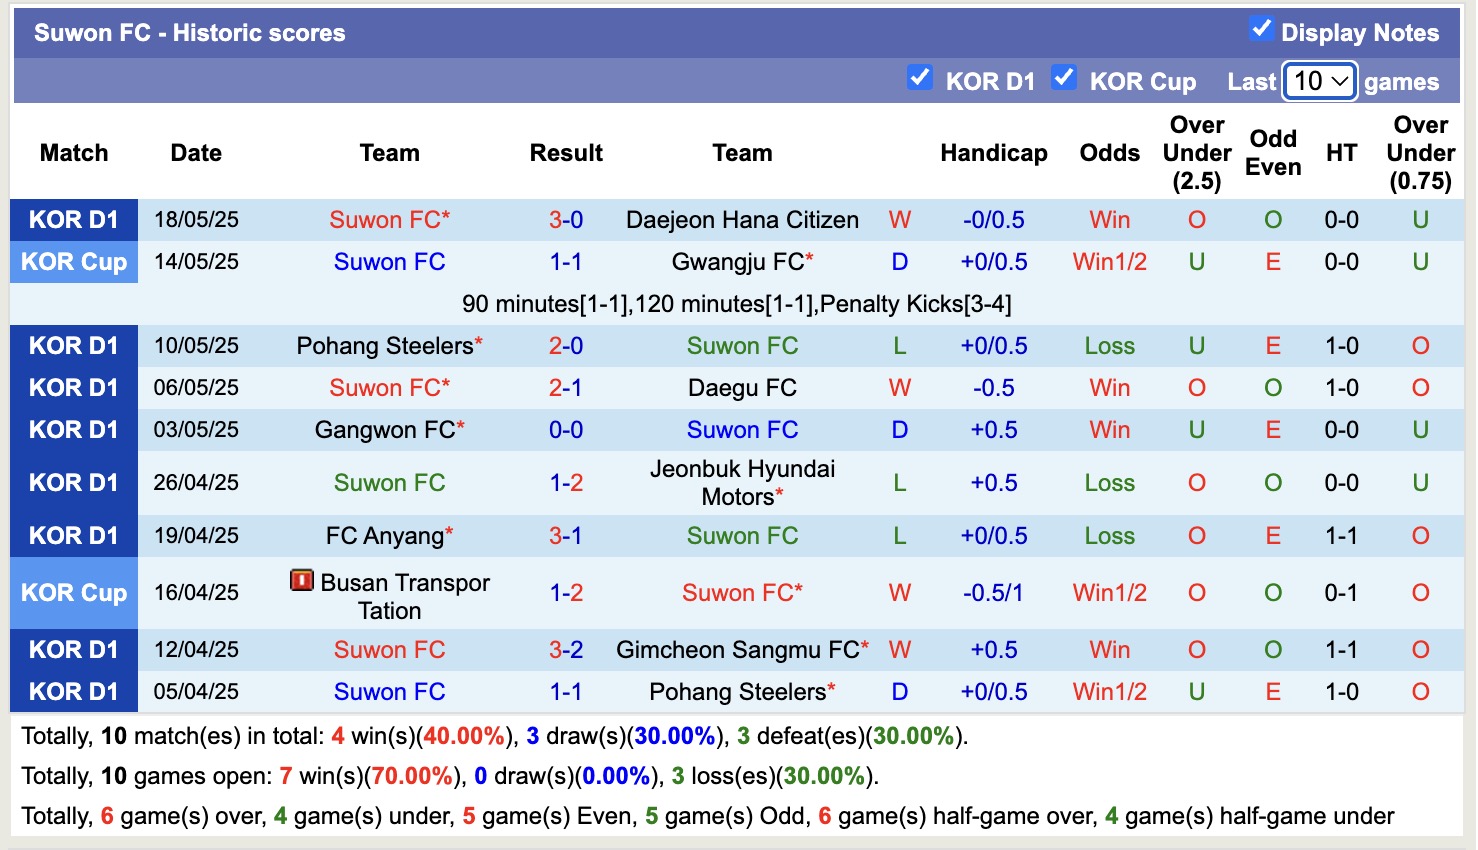
Task: Click the KOR Cup label on the 14/05/25 row
Action: 73,261
